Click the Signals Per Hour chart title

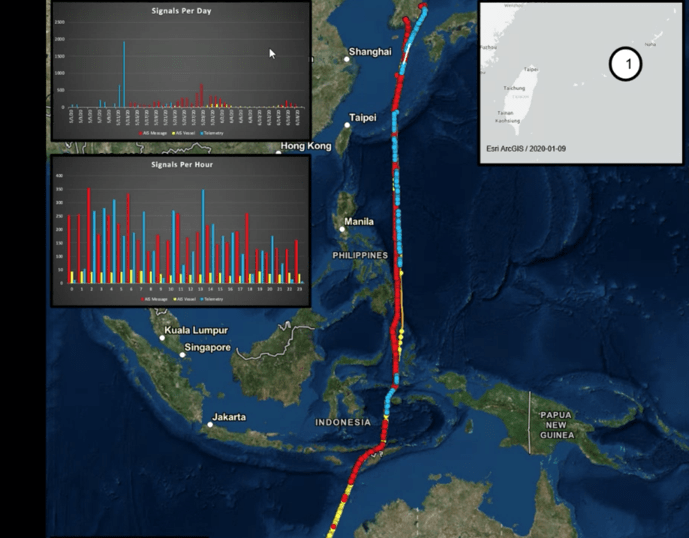(181, 164)
